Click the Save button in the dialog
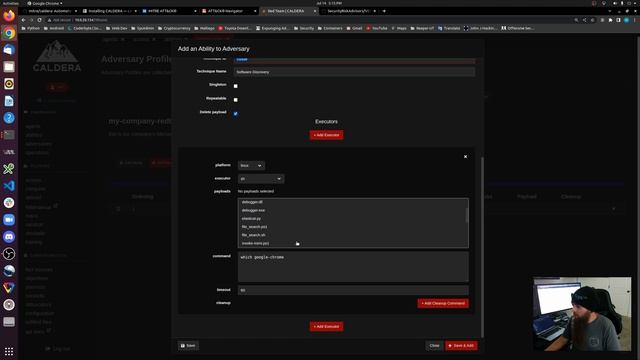 (188, 346)
